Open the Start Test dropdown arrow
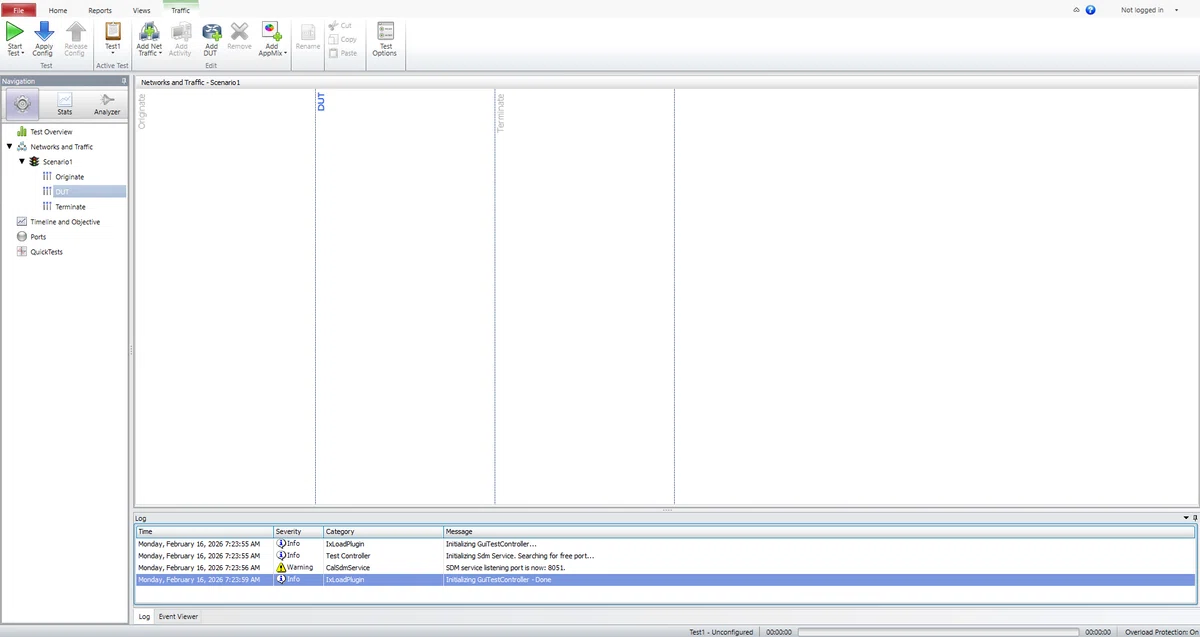Screen dimensions: 1200x637 coord(22,53)
